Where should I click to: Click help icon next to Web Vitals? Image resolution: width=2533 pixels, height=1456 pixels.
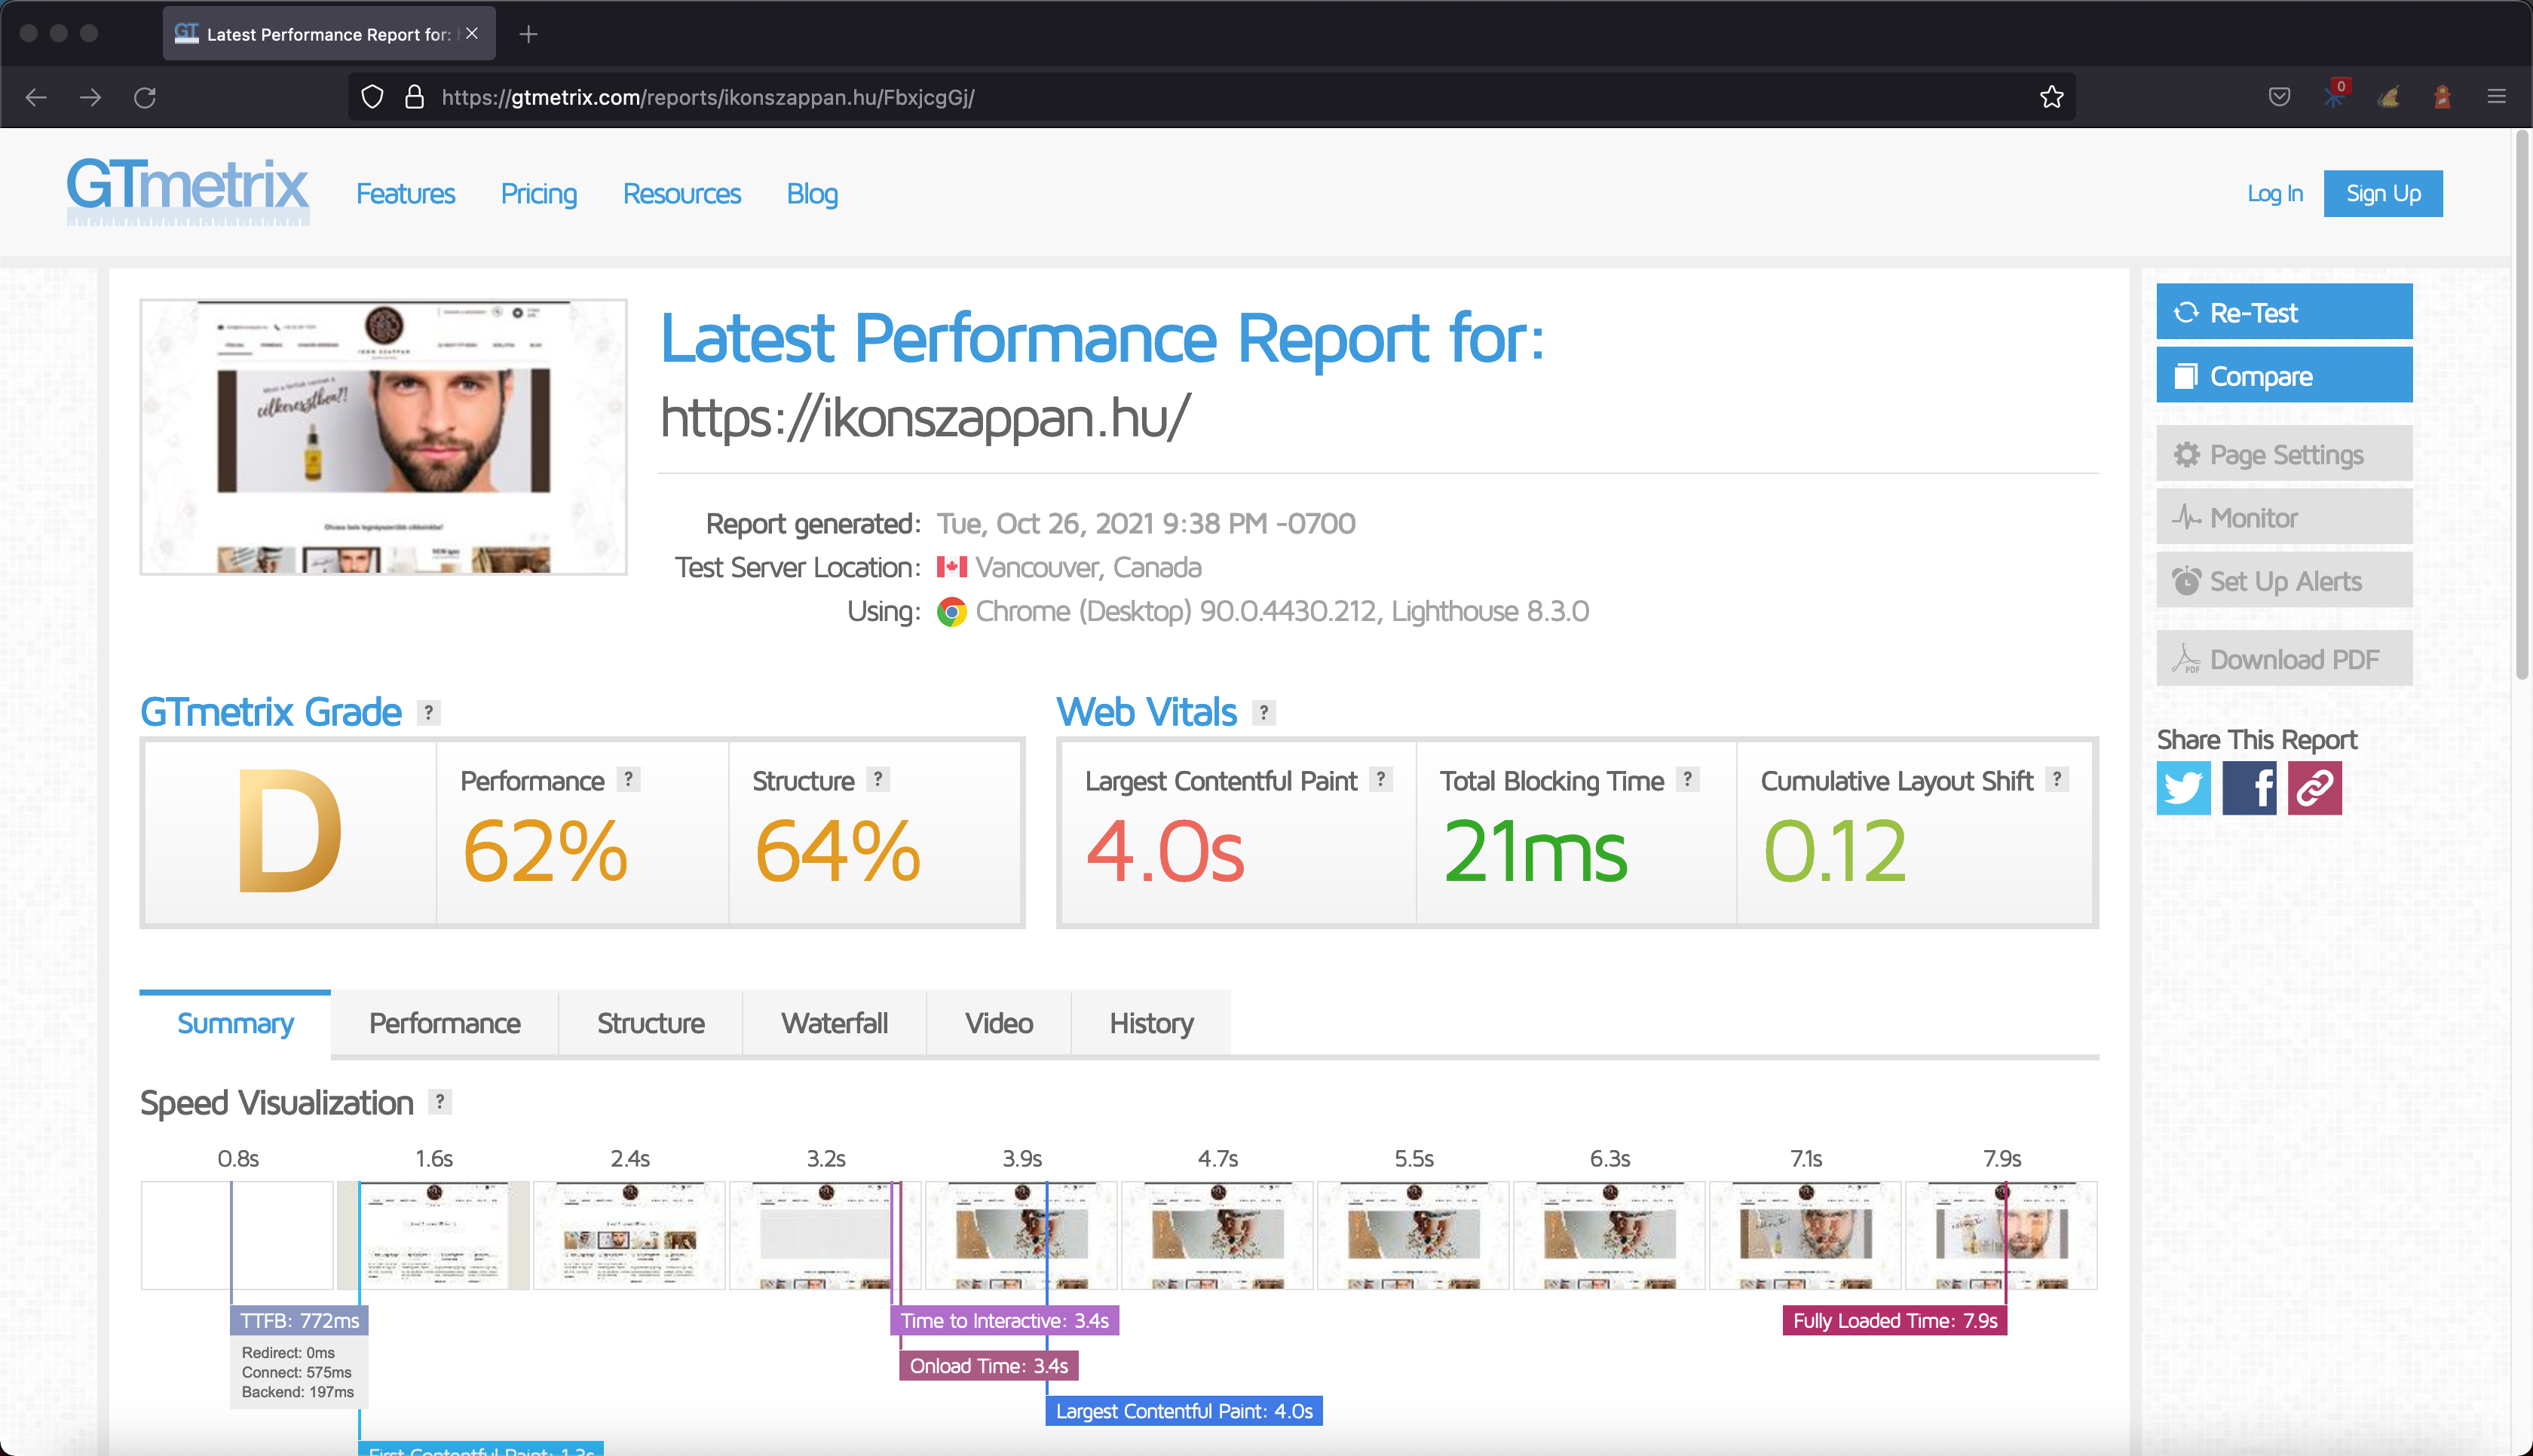(1264, 712)
